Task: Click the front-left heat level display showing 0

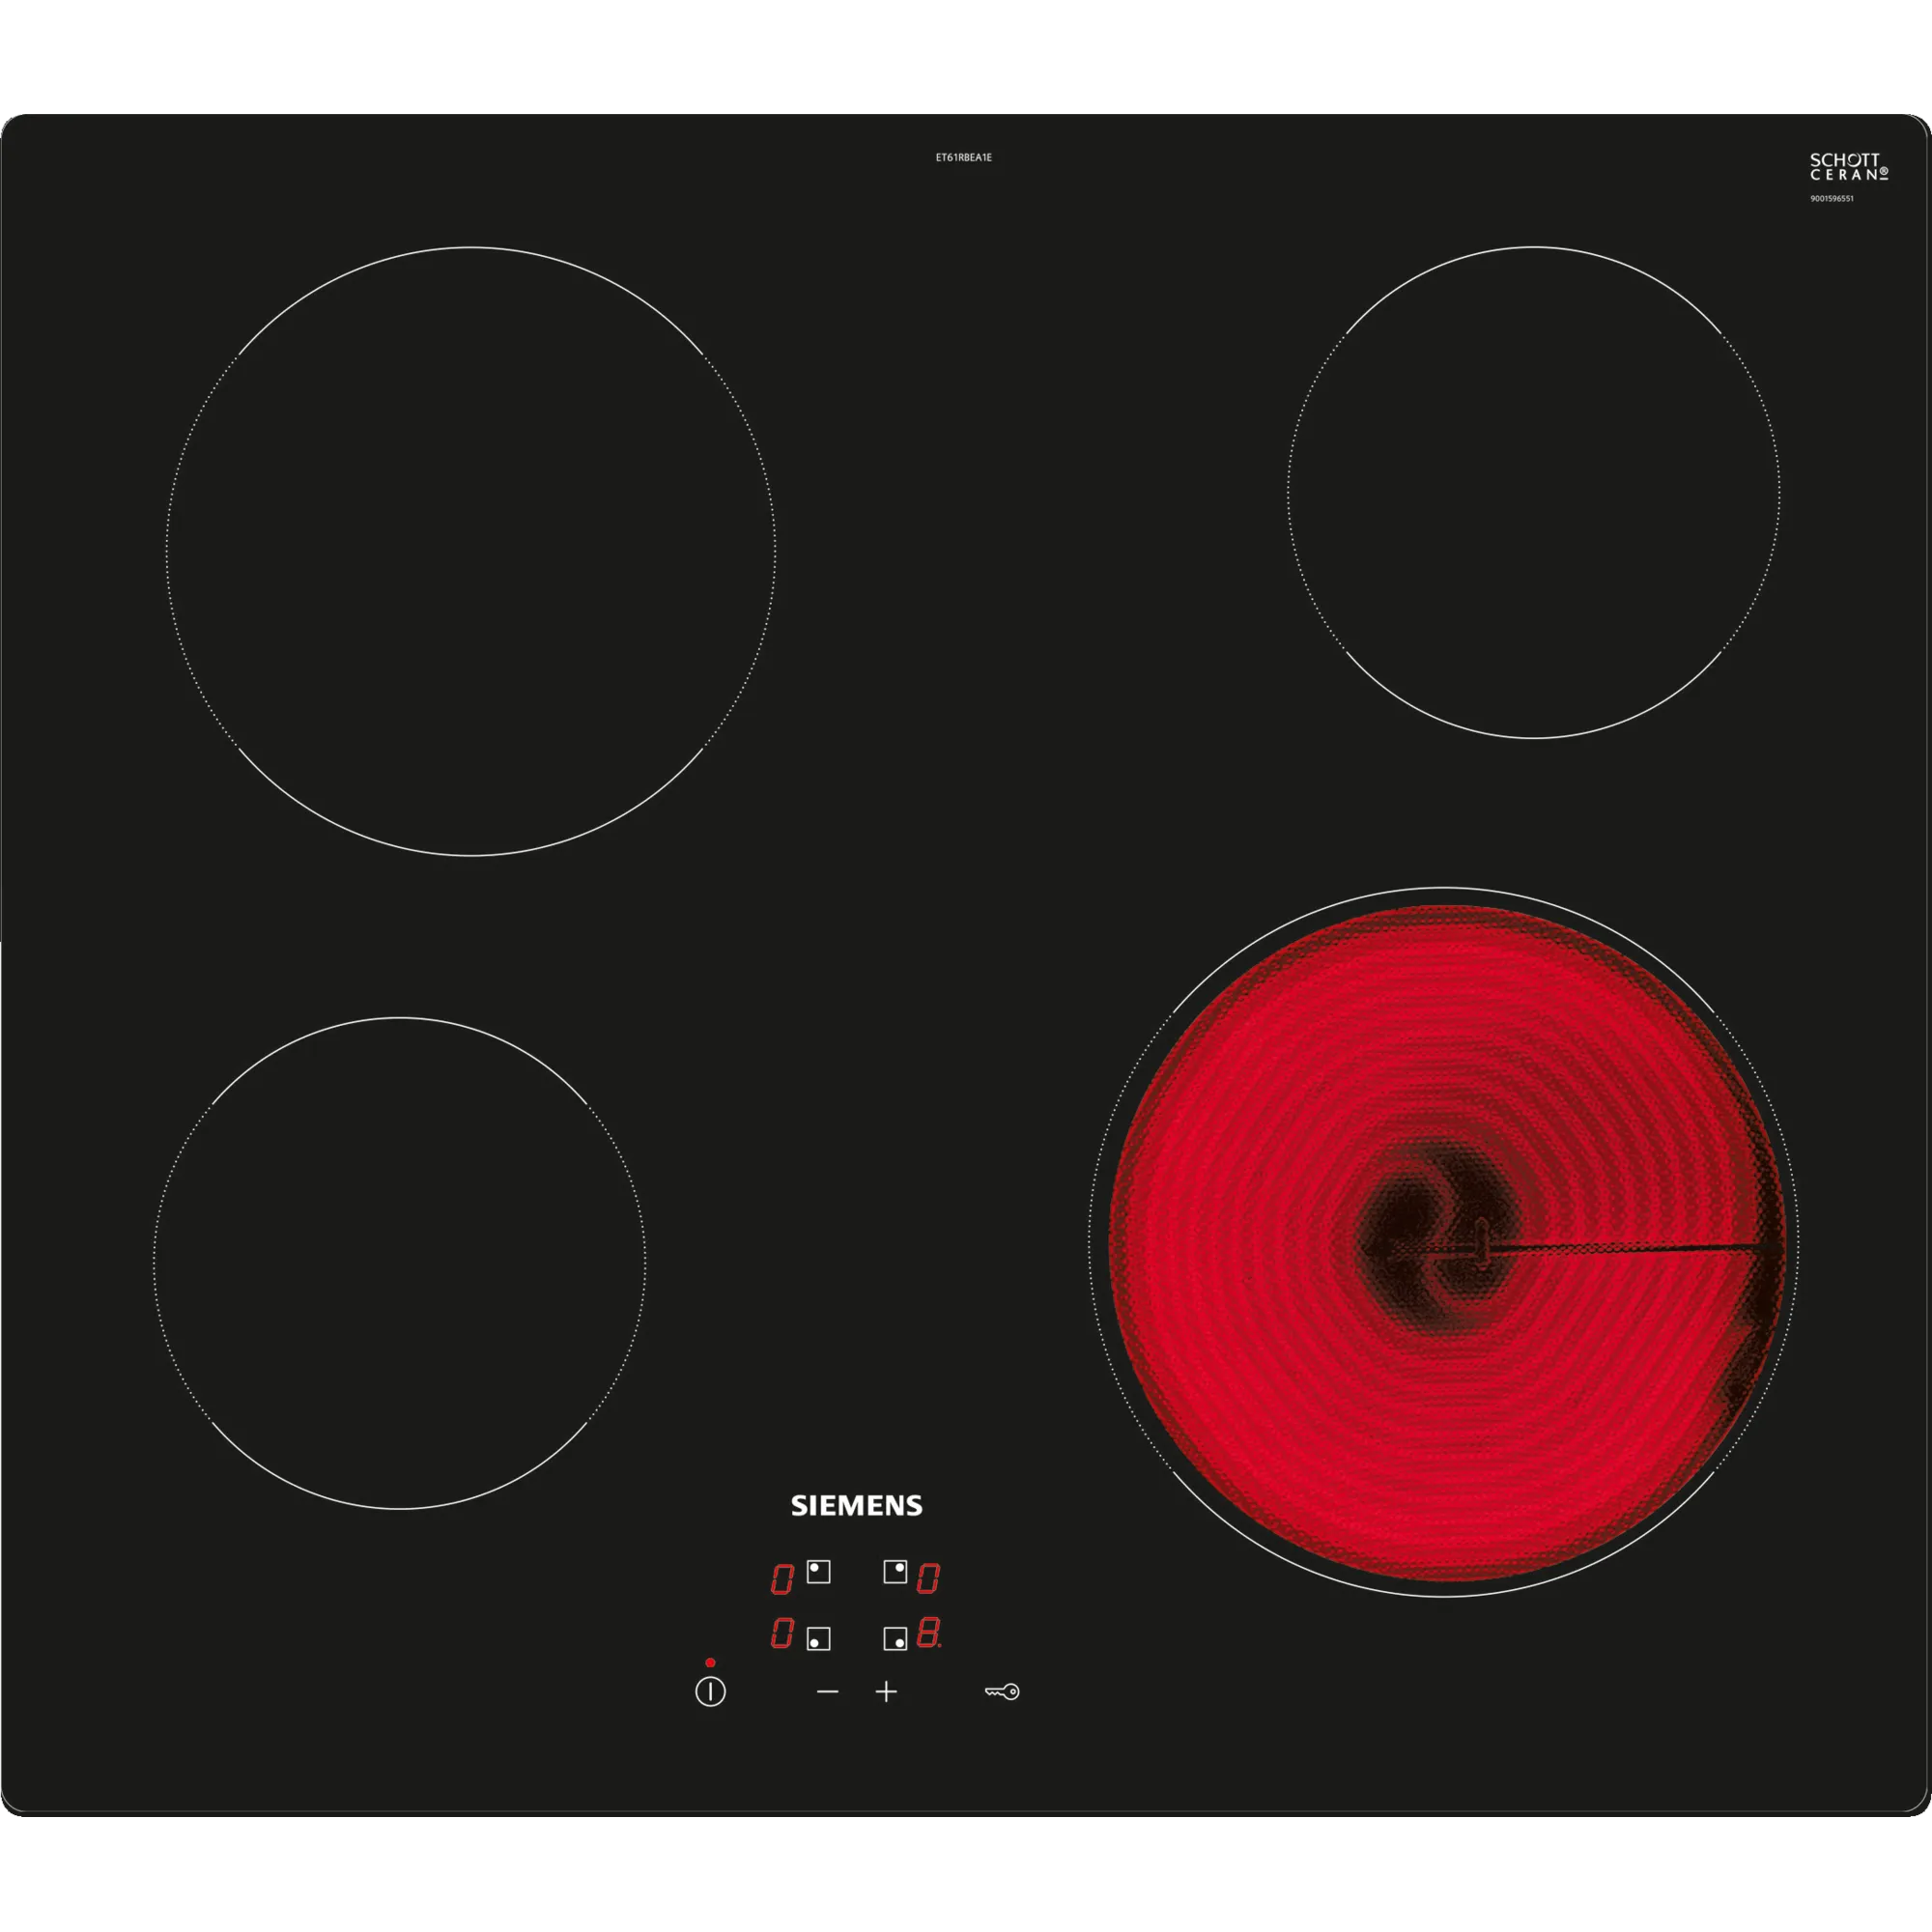Action: click(782, 1633)
